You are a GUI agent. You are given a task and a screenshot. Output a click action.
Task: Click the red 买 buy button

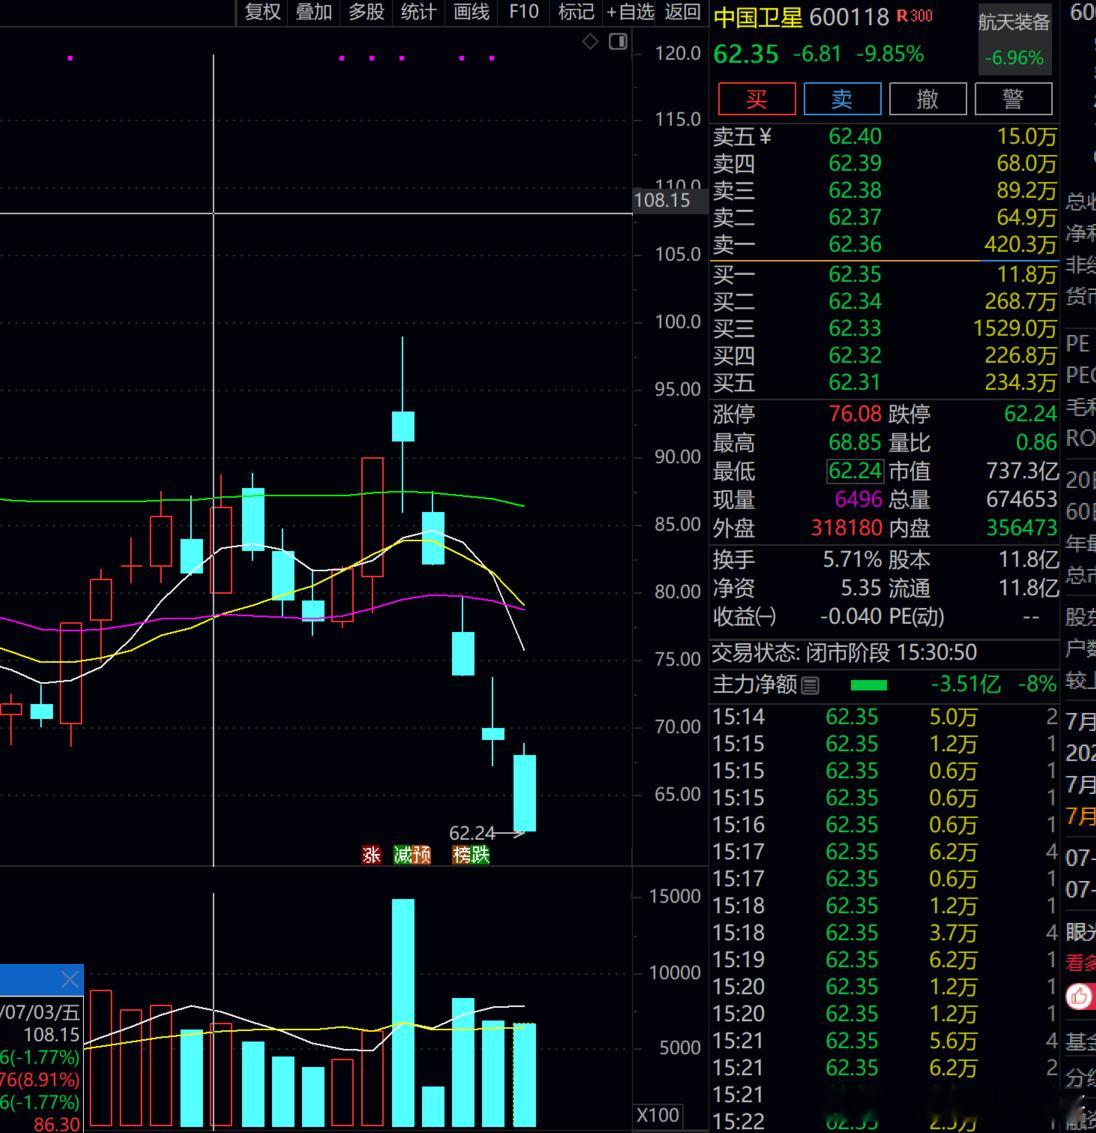pos(756,99)
